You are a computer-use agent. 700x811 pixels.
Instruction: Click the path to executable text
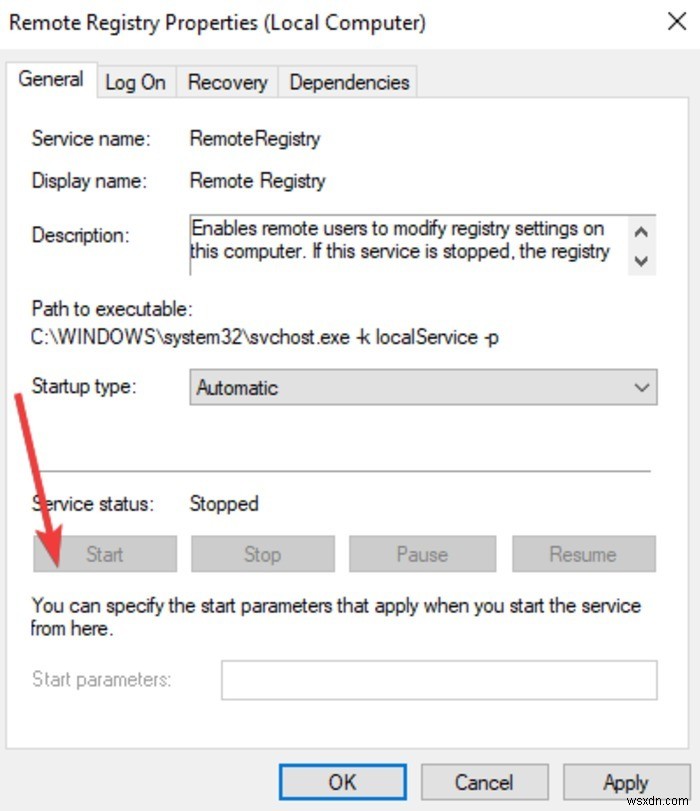(265, 338)
